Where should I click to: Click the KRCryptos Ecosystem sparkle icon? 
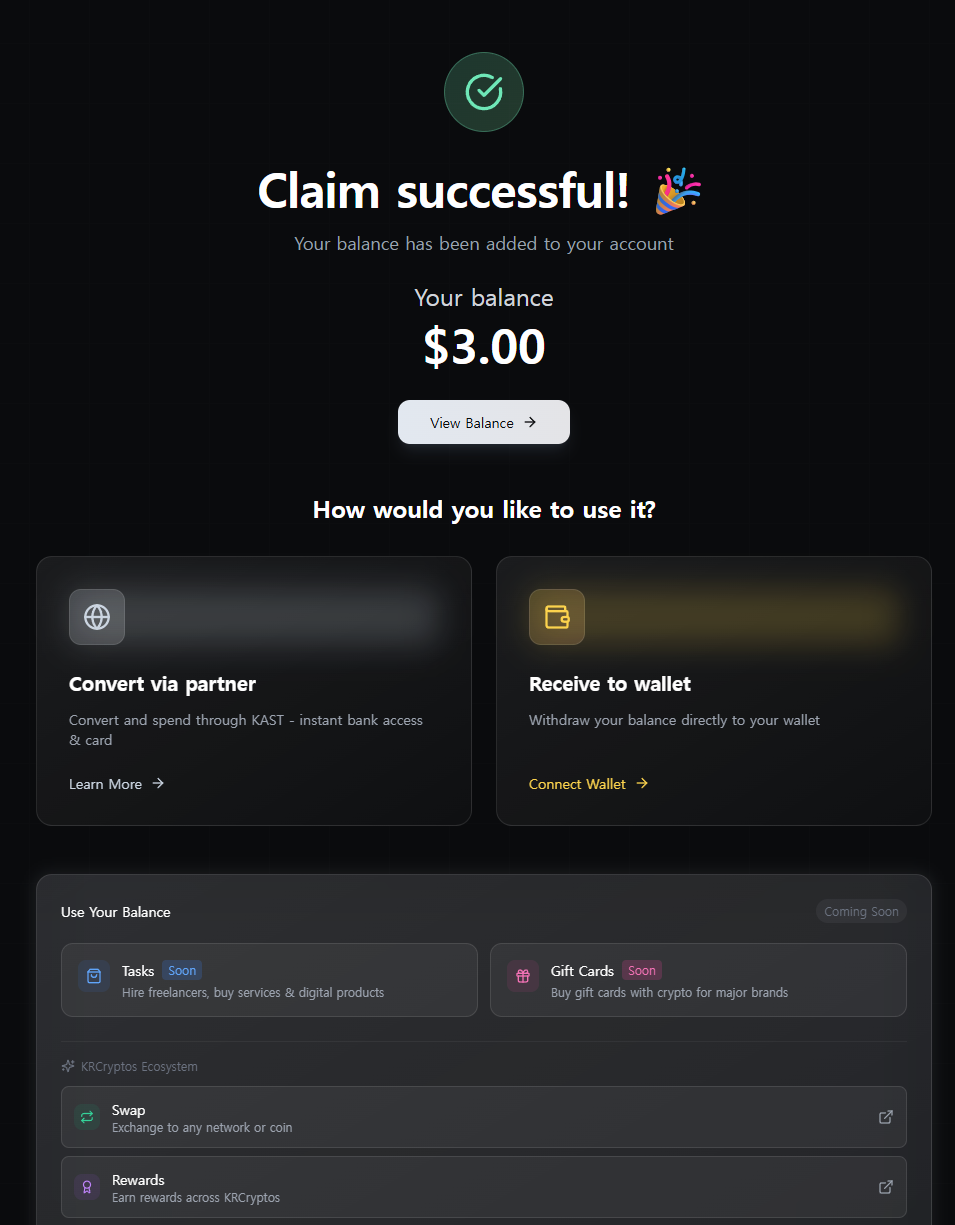tap(68, 1066)
